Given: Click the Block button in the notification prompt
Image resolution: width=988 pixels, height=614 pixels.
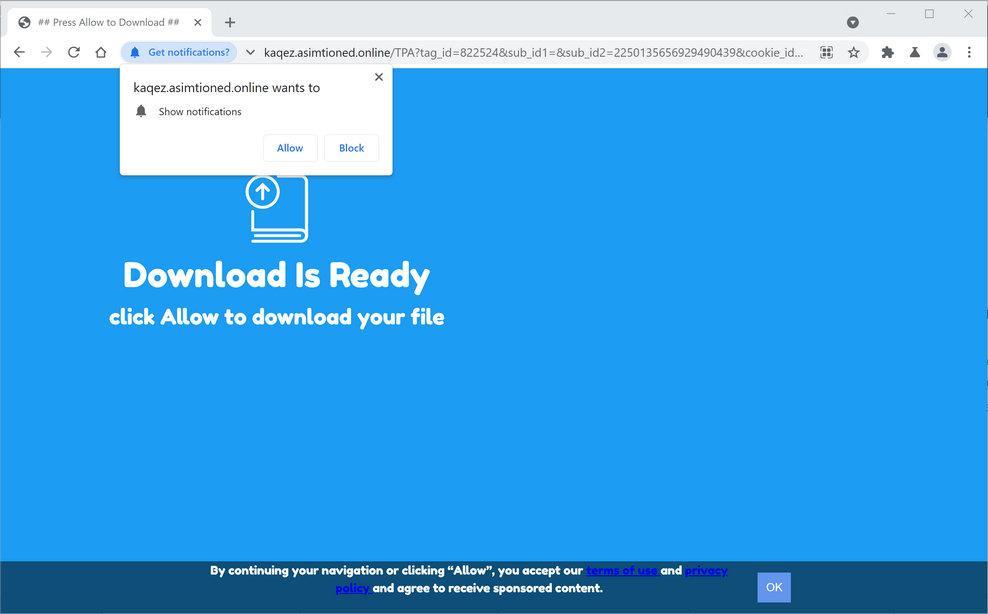Looking at the screenshot, I should (x=351, y=147).
